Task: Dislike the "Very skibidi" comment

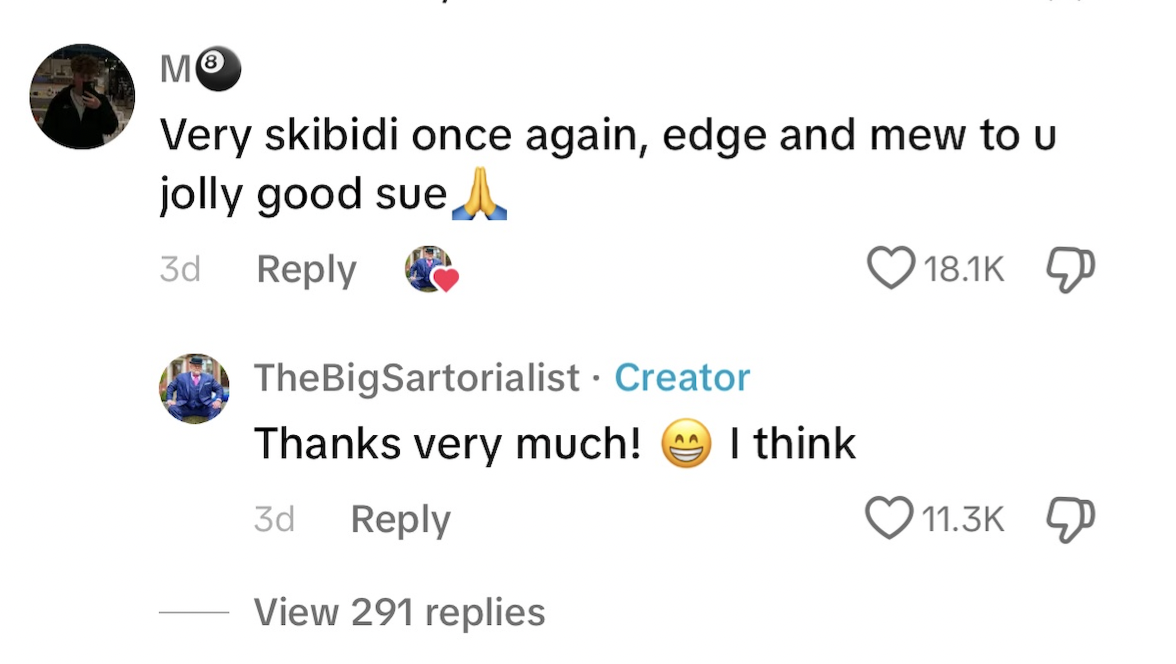Action: pyautogui.click(x=1069, y=268)
